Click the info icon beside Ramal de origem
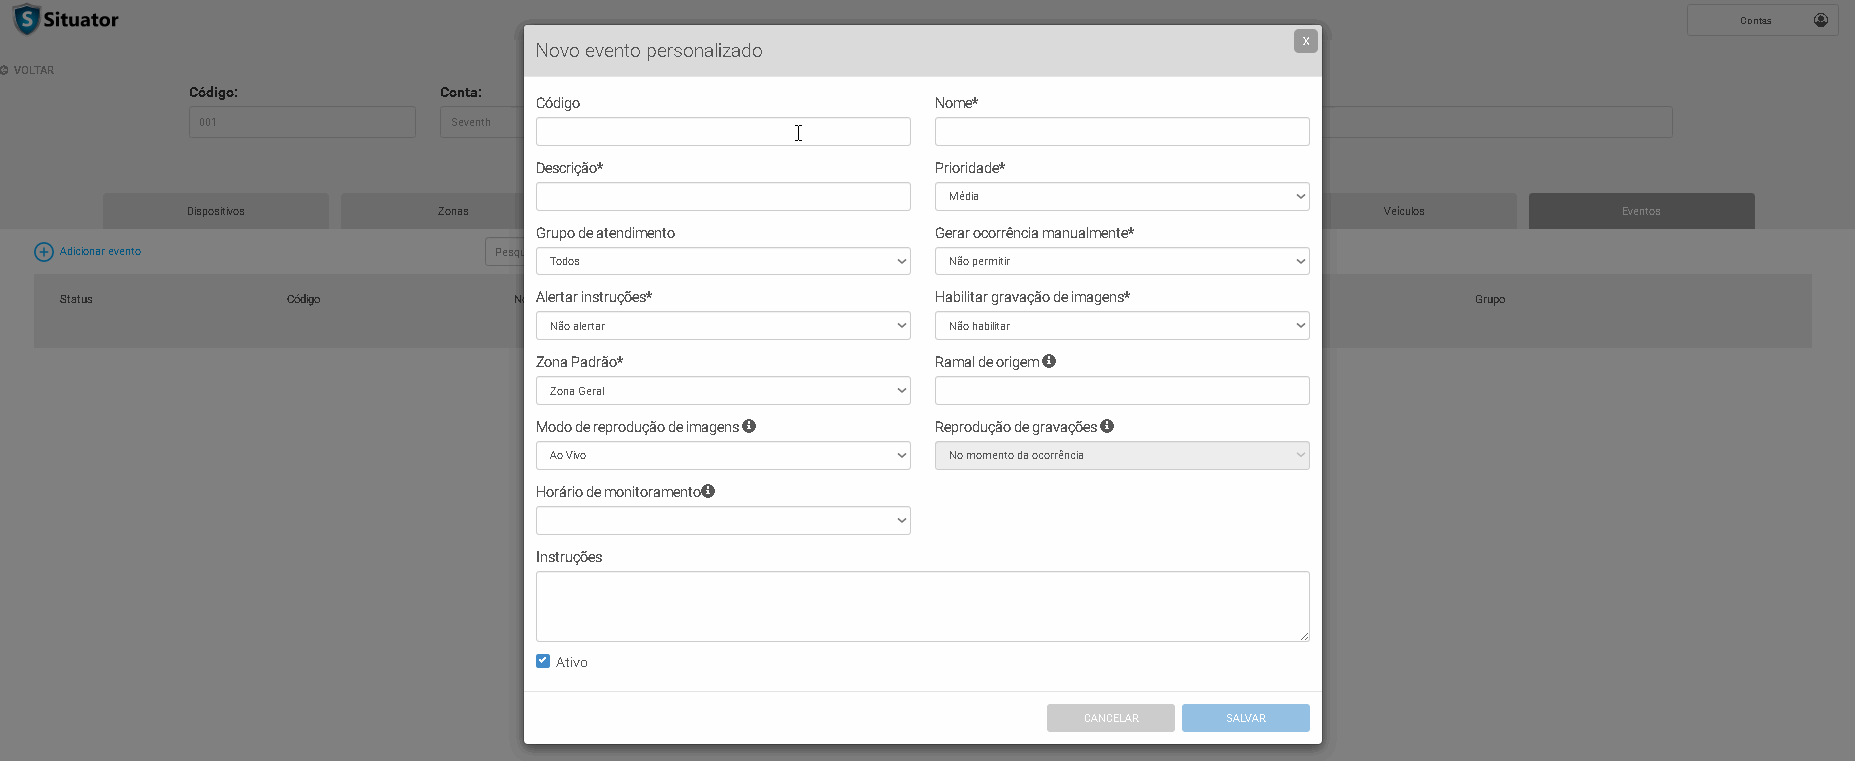Screen dimensions: 1855x761 pos(1049,361)
